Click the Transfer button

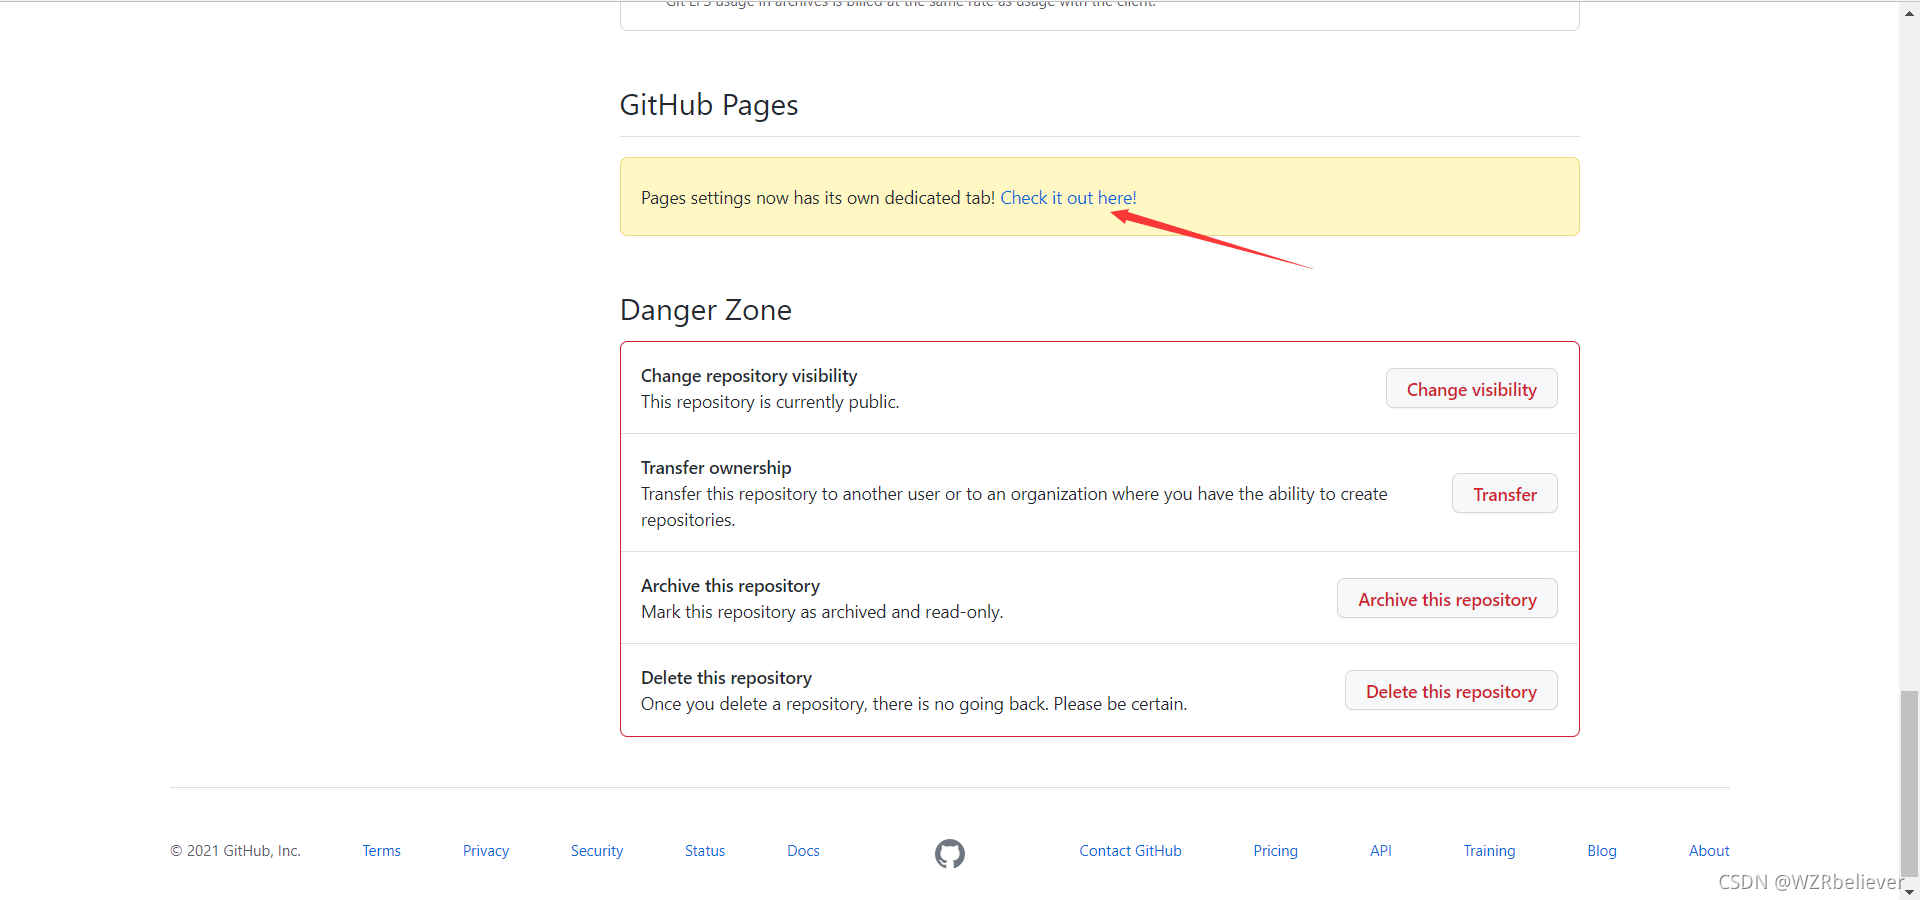(1504, 494)
